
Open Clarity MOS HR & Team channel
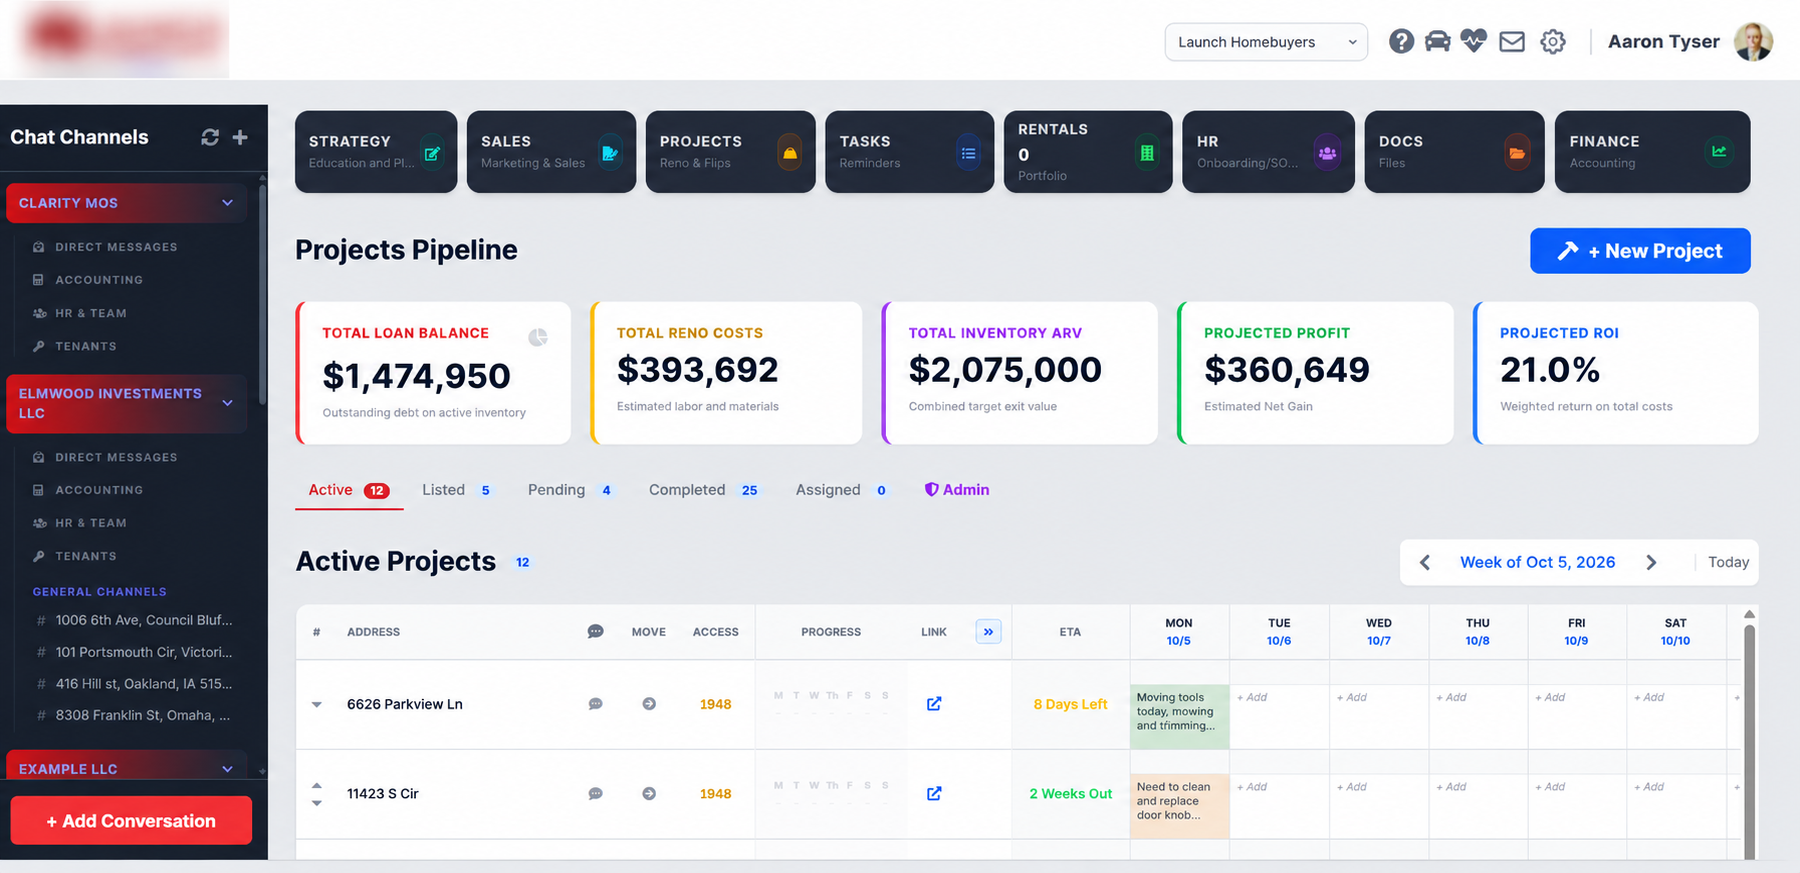point(91,313)
